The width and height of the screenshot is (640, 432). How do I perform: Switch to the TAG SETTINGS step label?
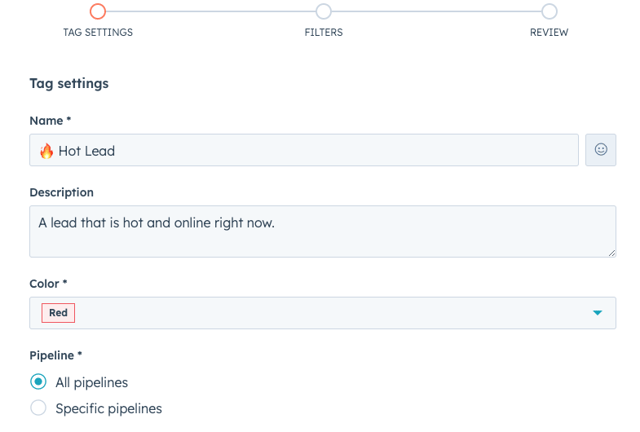[98, 32]
